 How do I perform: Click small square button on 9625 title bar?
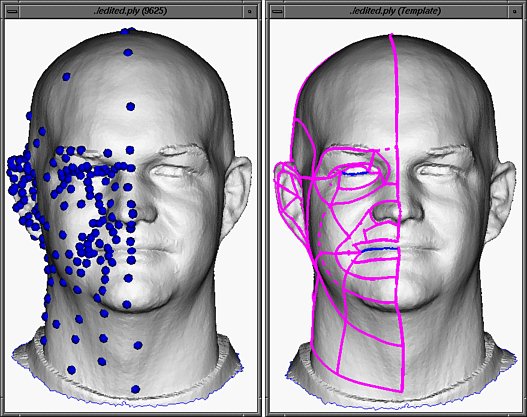249,11
